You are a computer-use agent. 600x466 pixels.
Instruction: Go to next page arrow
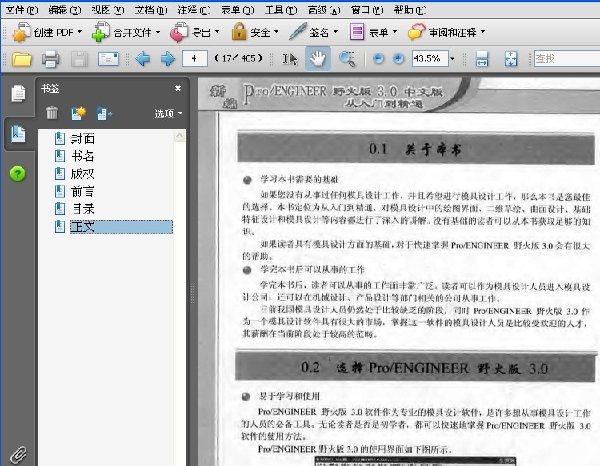click(x=168, y=59)
